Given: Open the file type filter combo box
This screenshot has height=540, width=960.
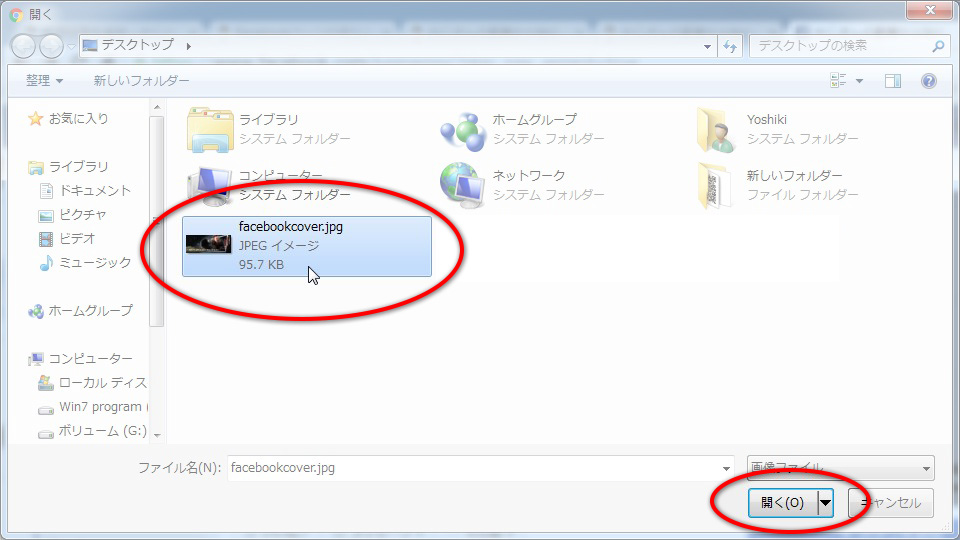Looking at the screenshot, I should pyautogui.click(x=840, y=468).
